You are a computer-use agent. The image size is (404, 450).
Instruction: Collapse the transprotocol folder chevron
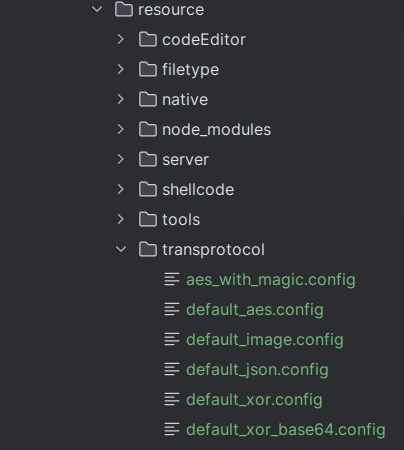(121, 249)
